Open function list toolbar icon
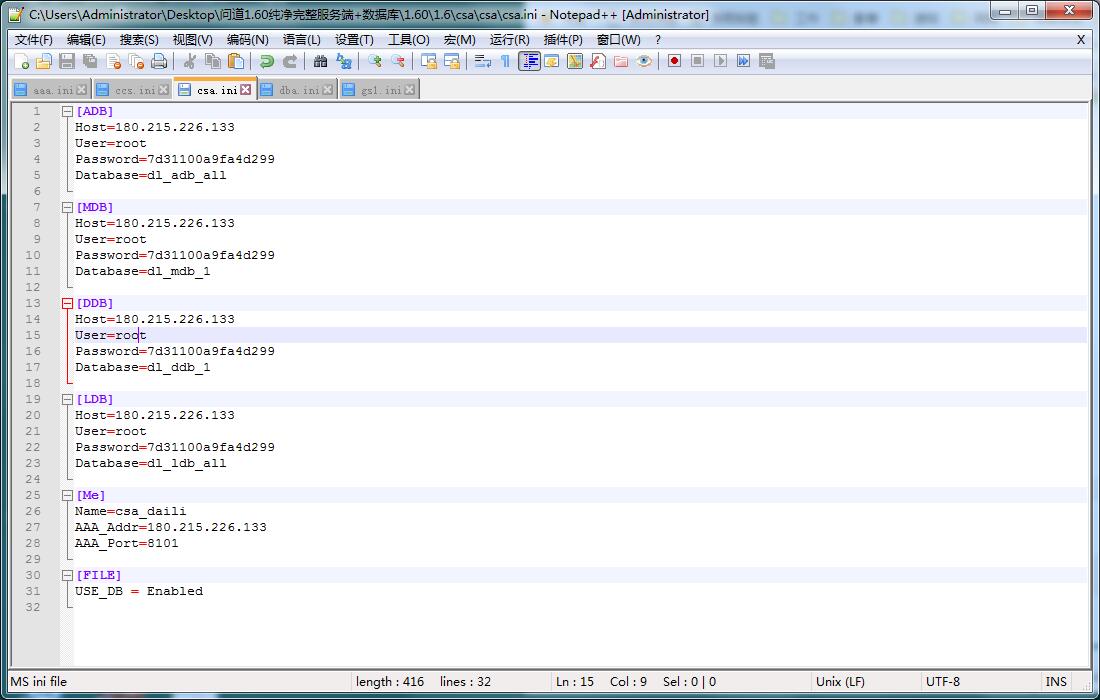1100x700 pixels. (598, 62)
